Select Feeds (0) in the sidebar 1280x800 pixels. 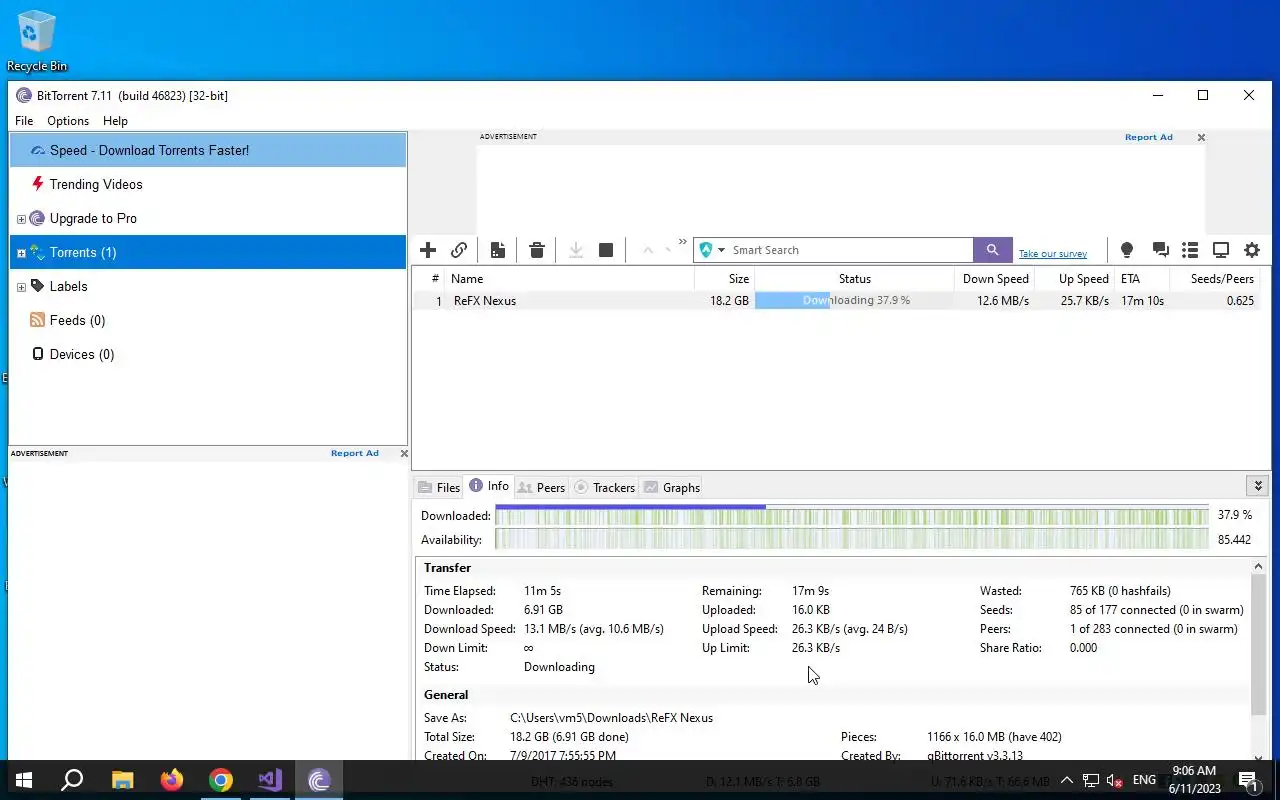[x=208, y=320]
